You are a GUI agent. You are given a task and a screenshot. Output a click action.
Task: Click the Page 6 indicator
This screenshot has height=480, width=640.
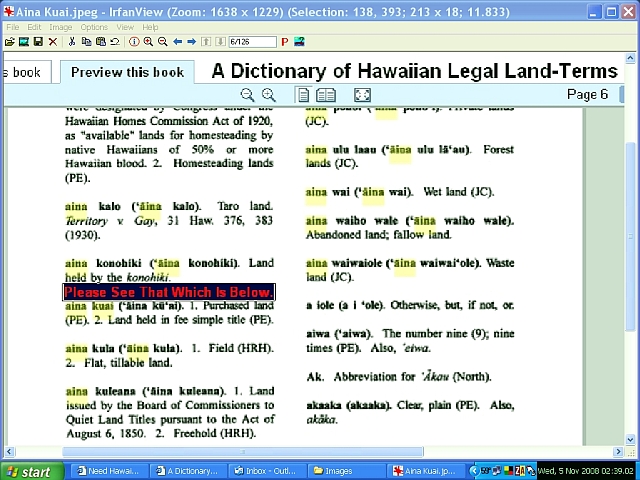click(587, 94)
